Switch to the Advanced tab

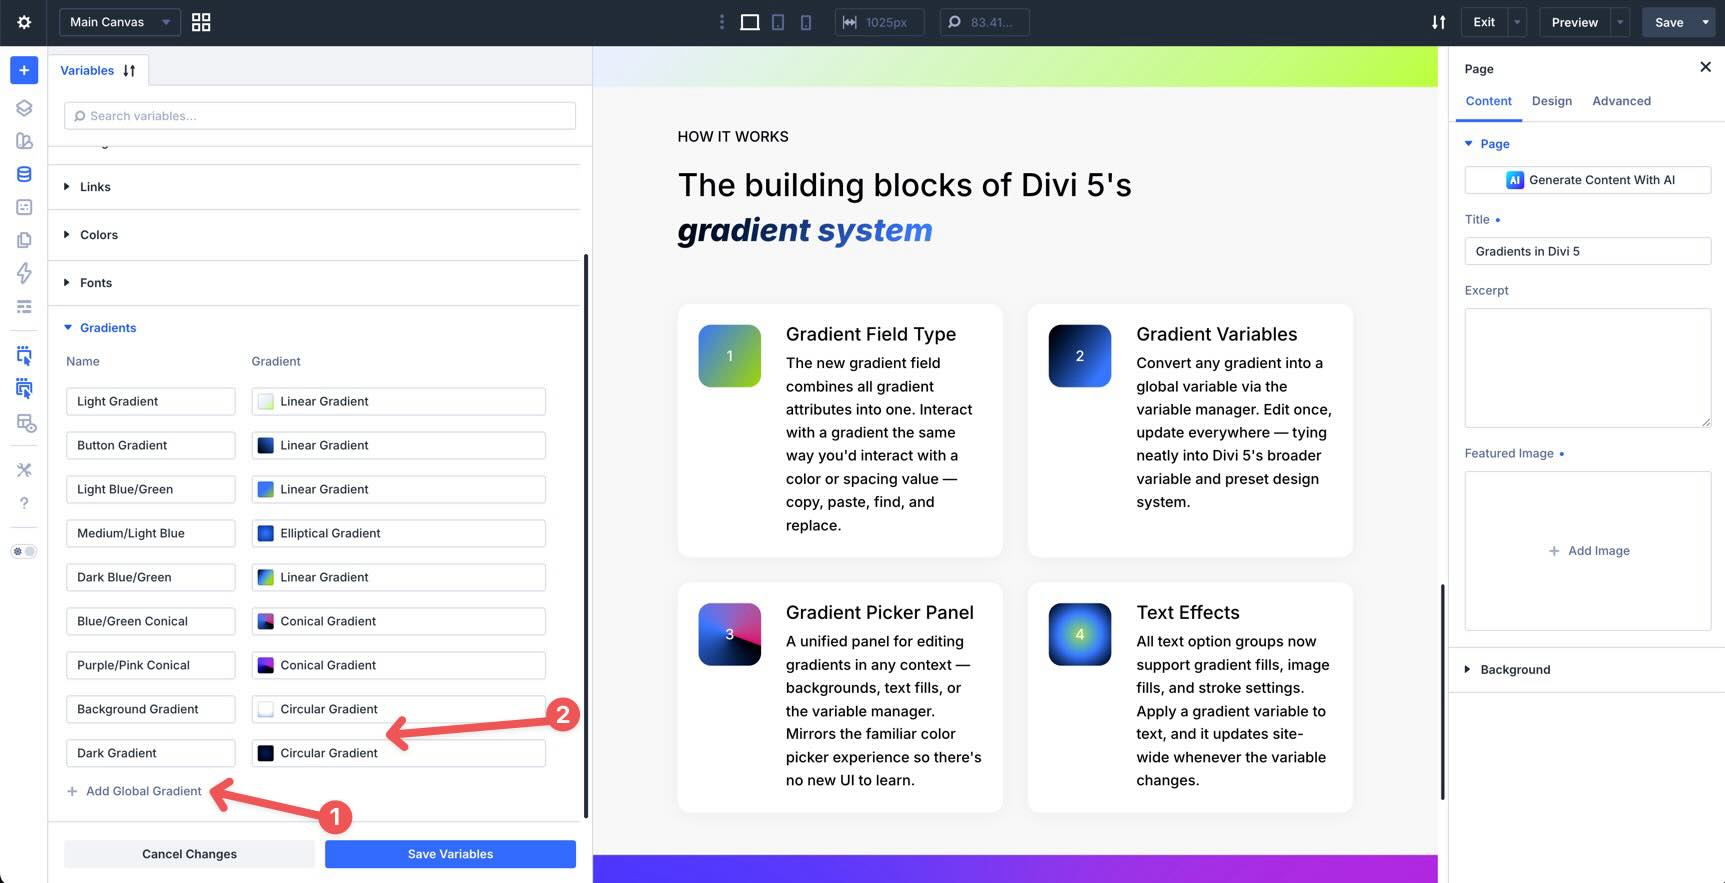(x=1621, y=101)
